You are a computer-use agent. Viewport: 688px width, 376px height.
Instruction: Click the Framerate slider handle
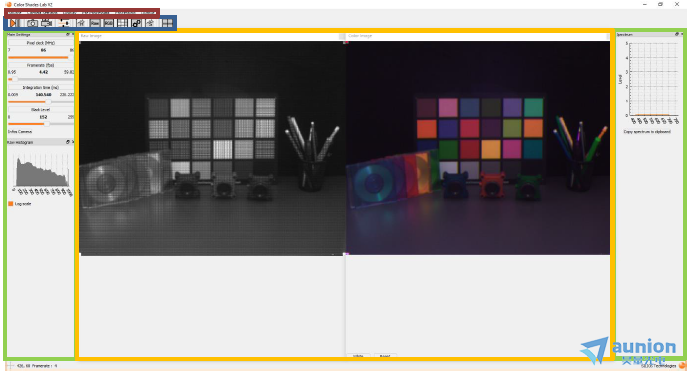point(15,79)
